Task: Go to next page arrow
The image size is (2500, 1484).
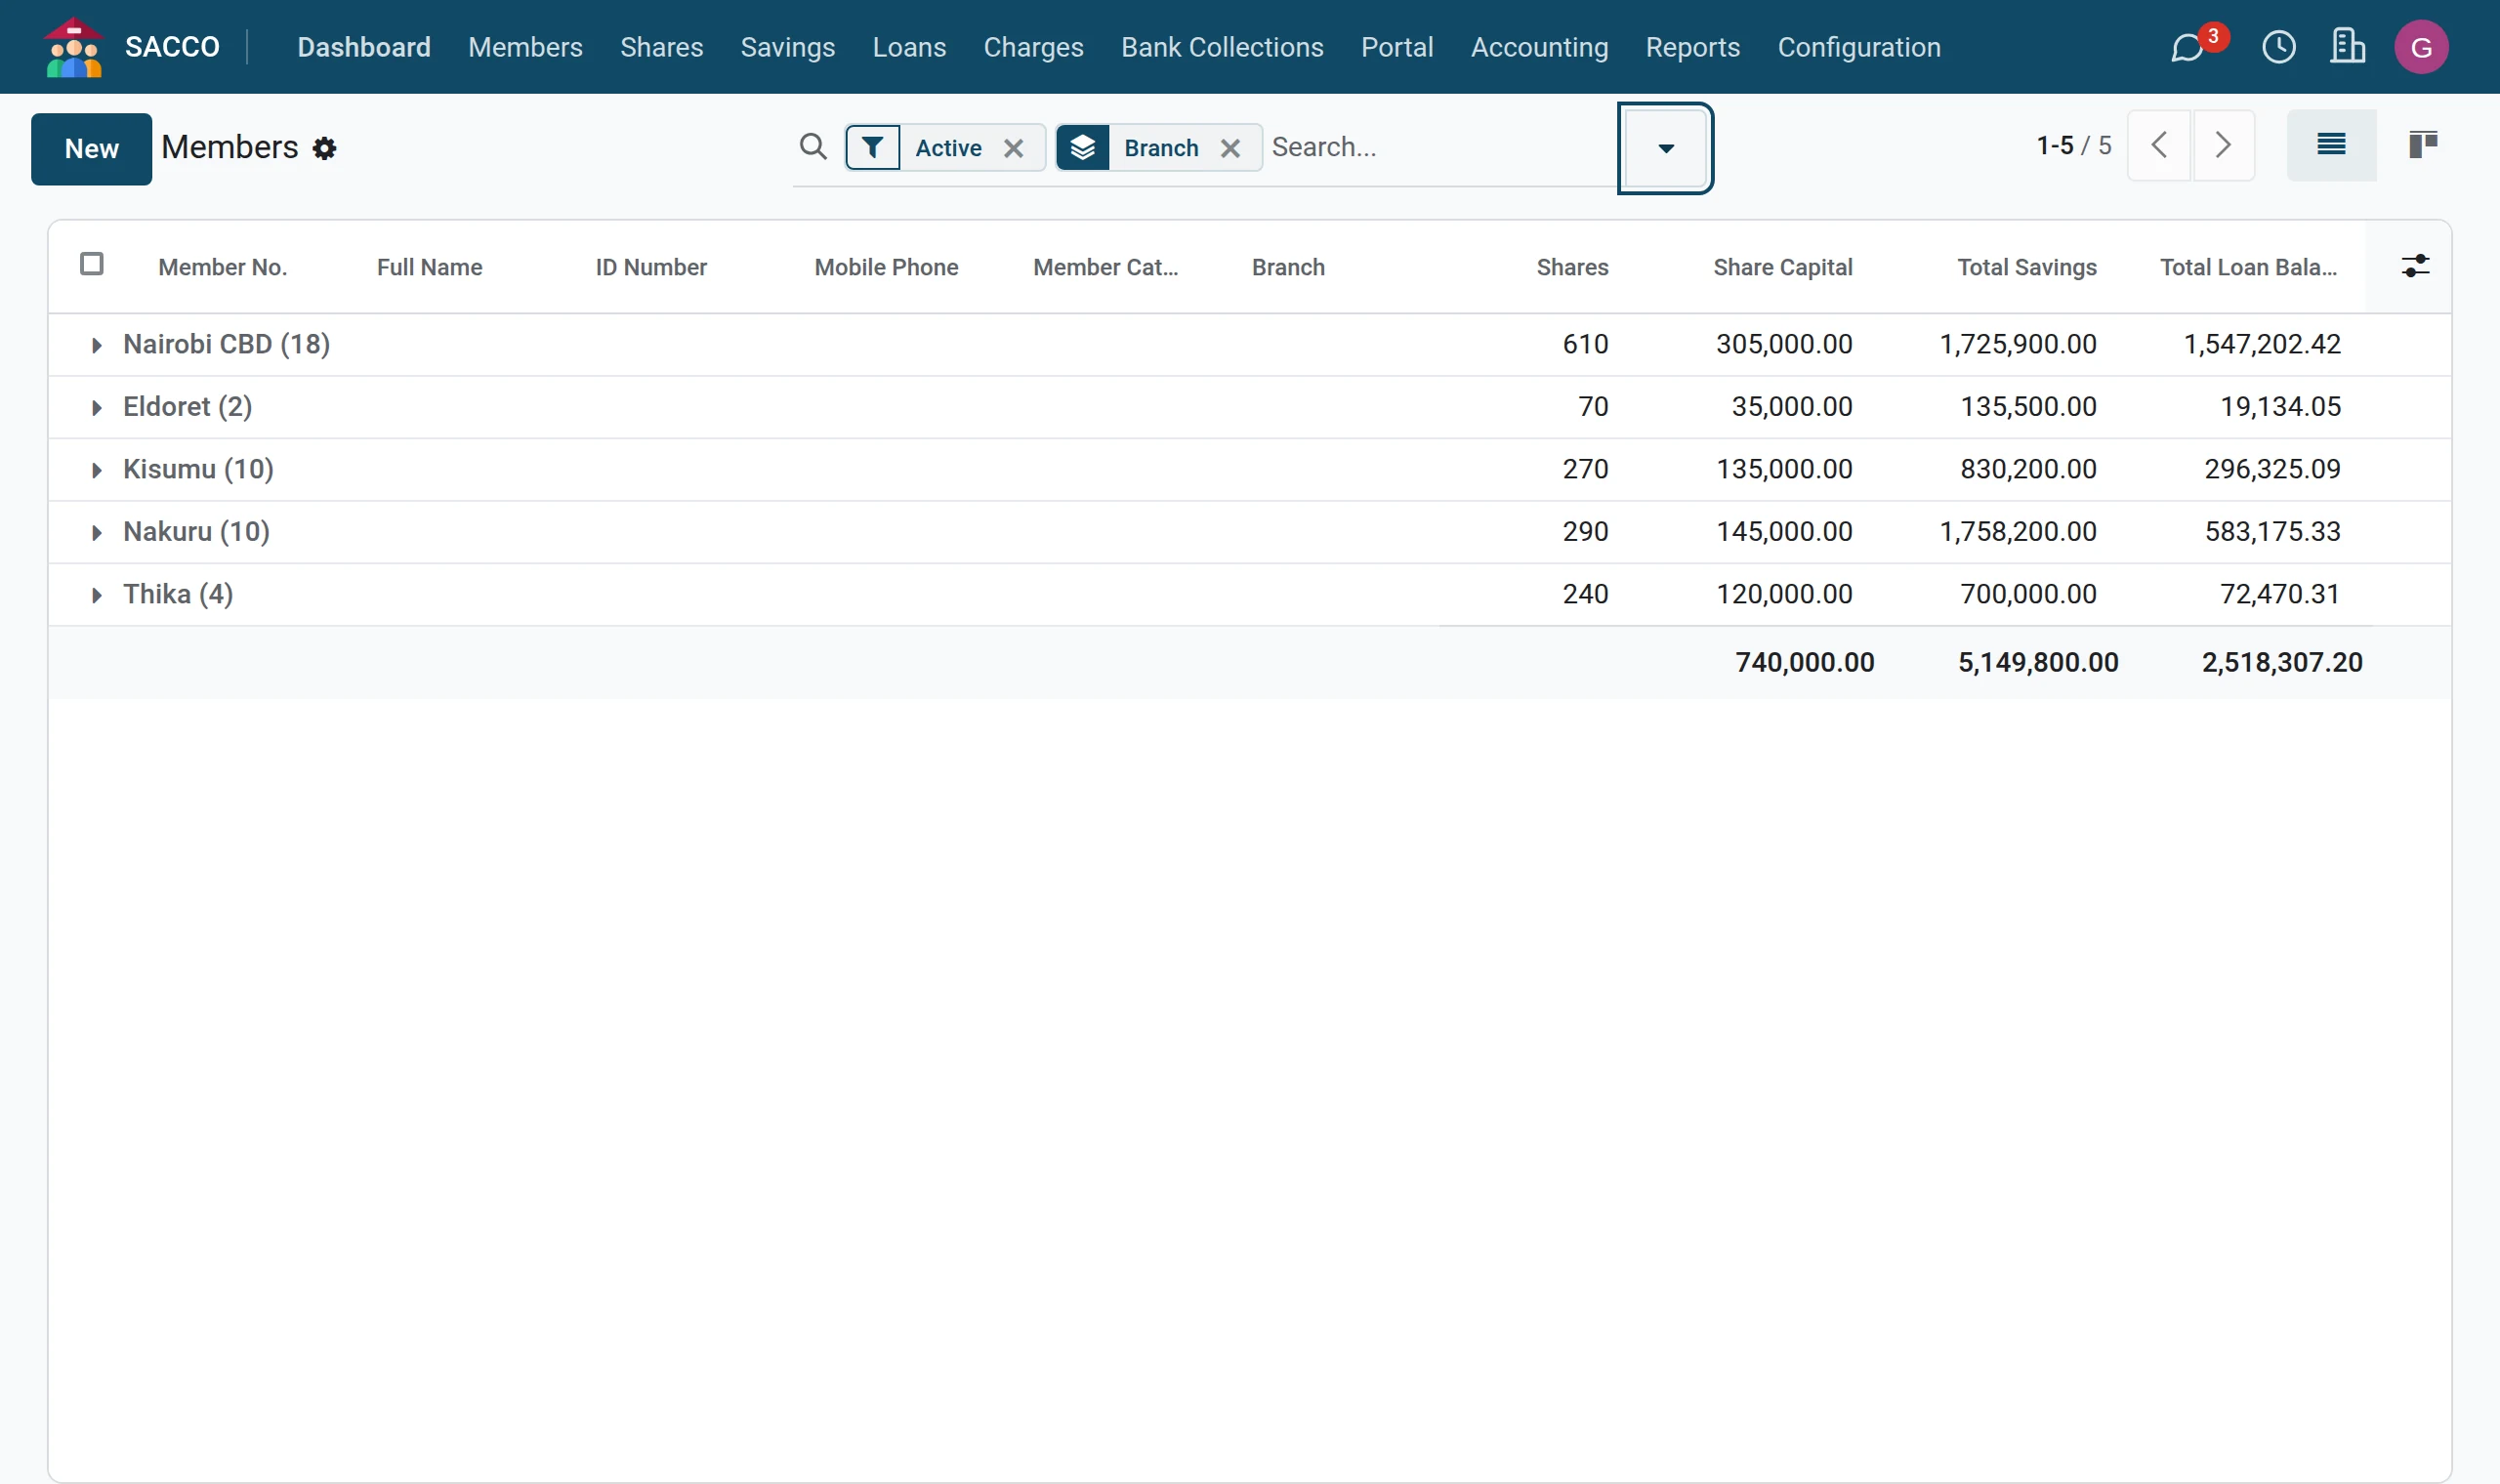Action: tap(2223, 145)
